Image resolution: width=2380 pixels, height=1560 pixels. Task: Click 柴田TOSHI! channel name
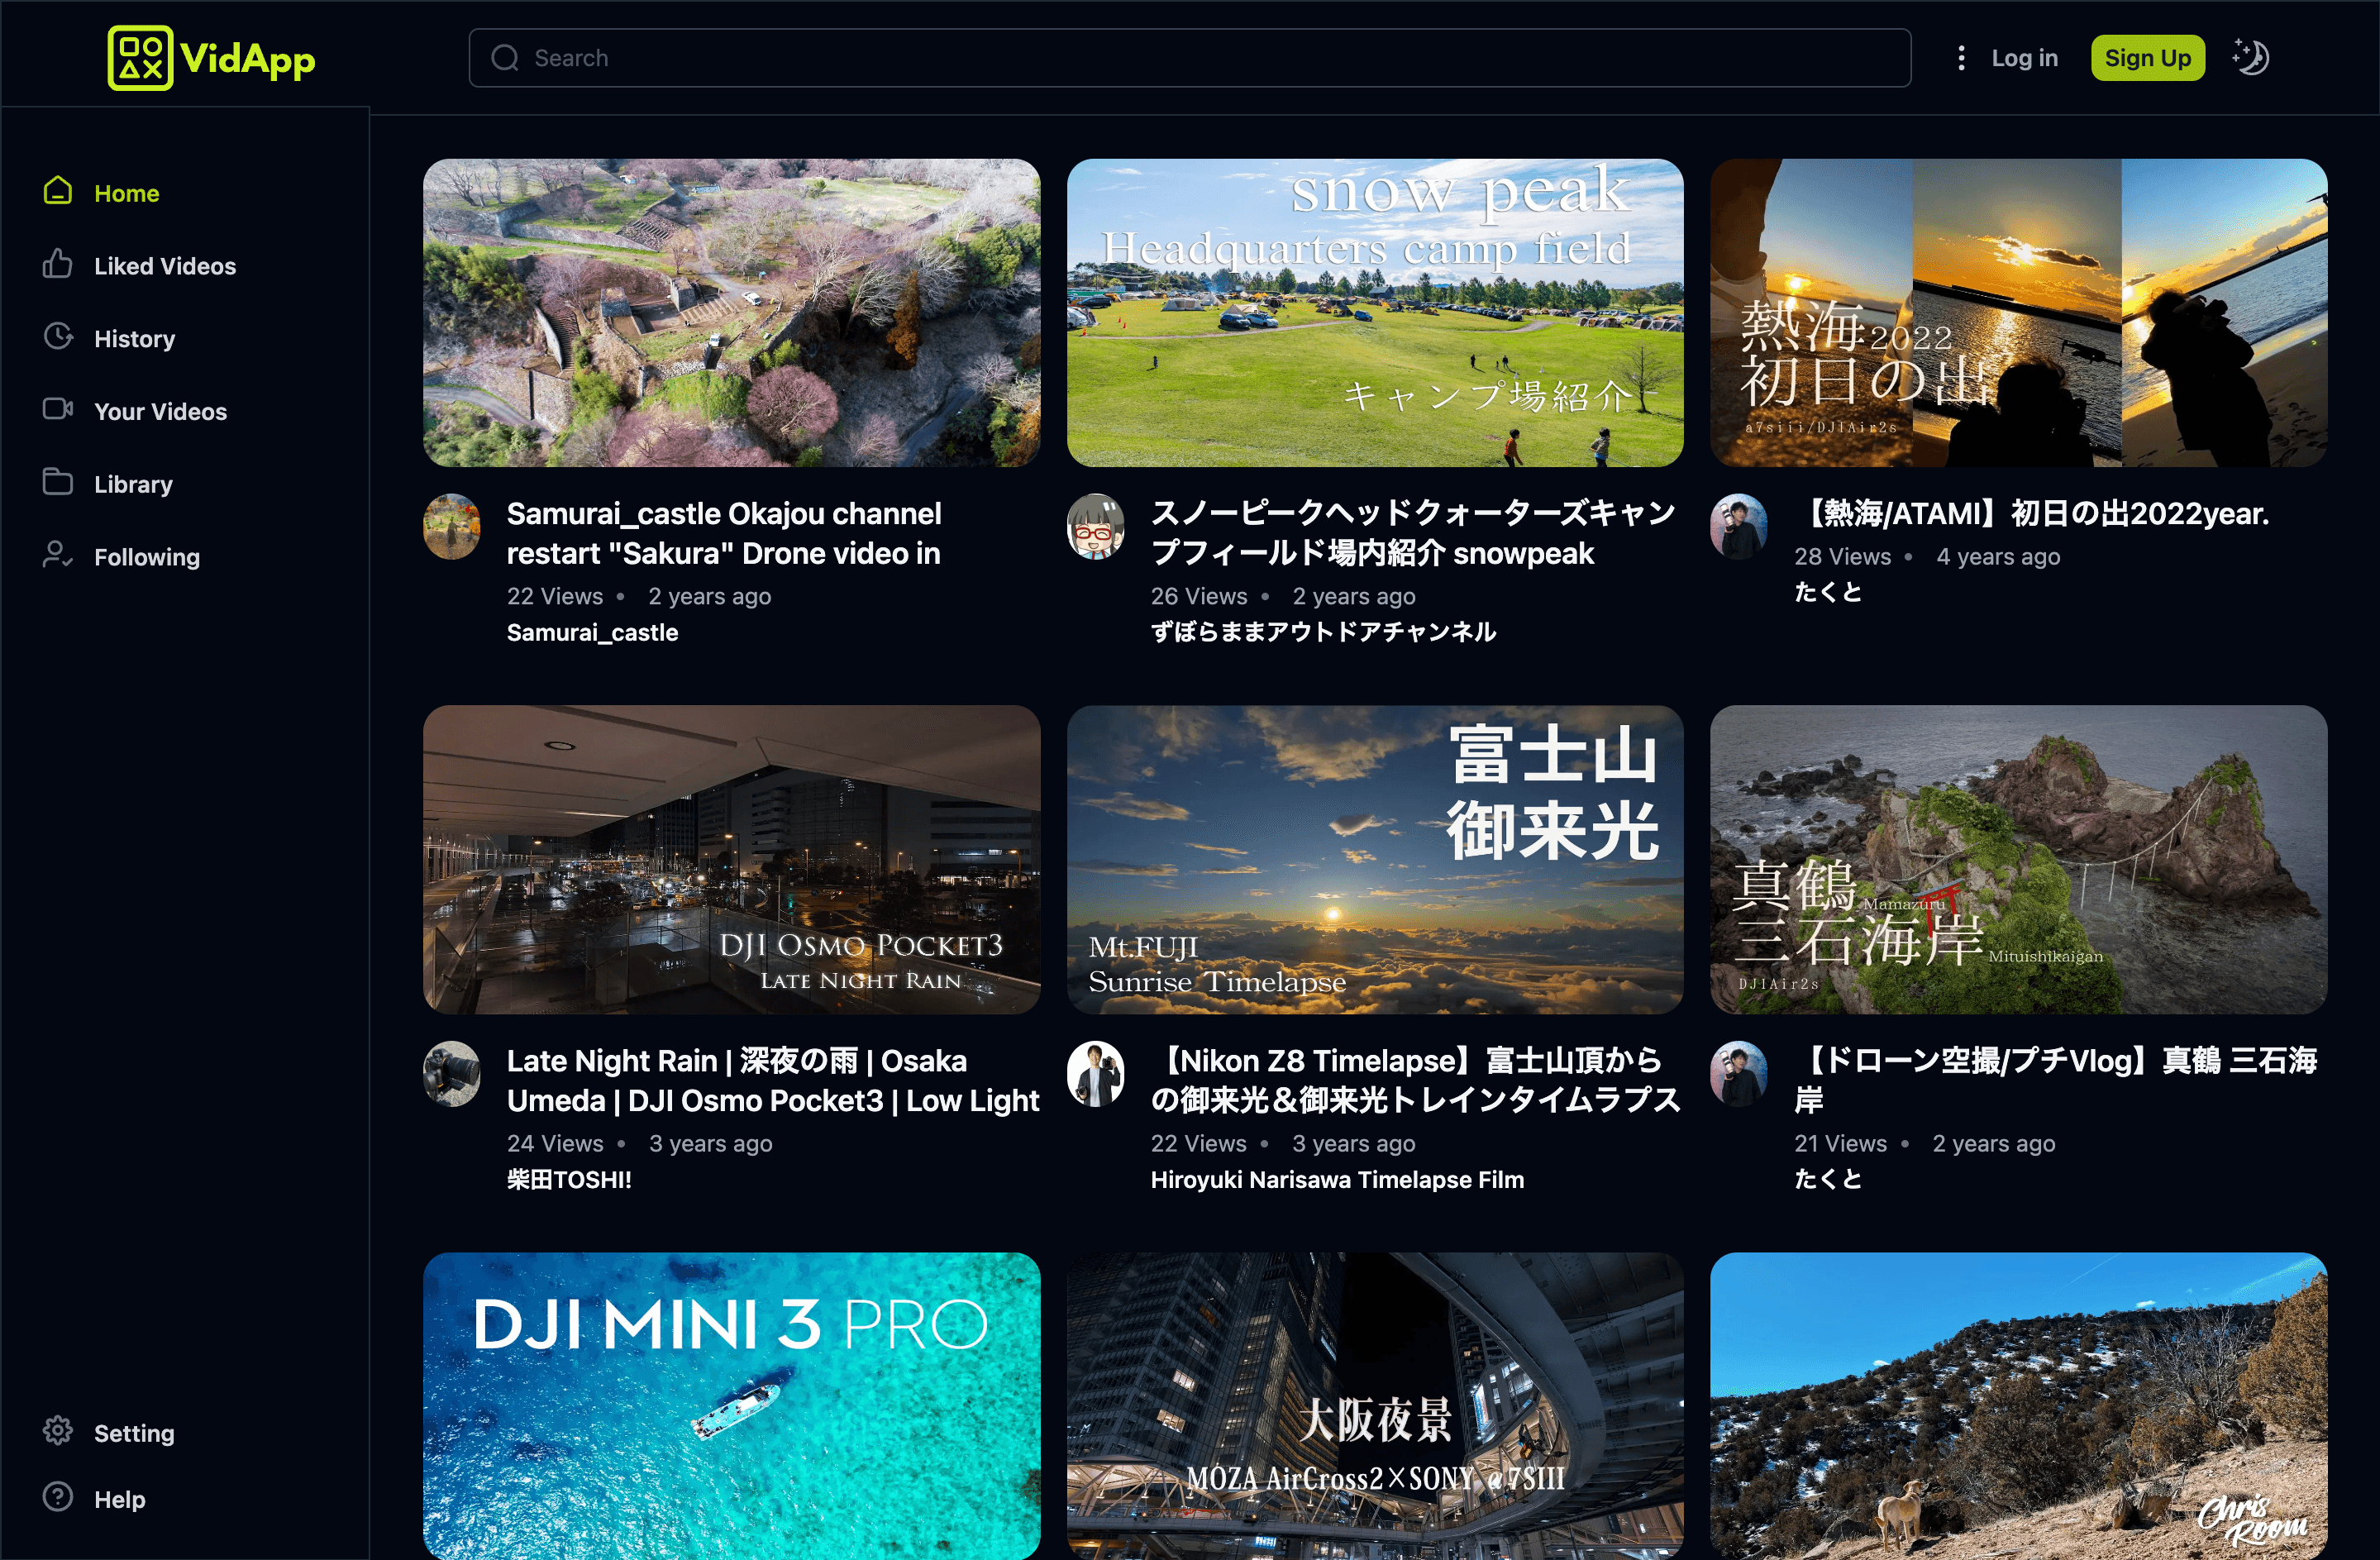[x=569, y=1180]
